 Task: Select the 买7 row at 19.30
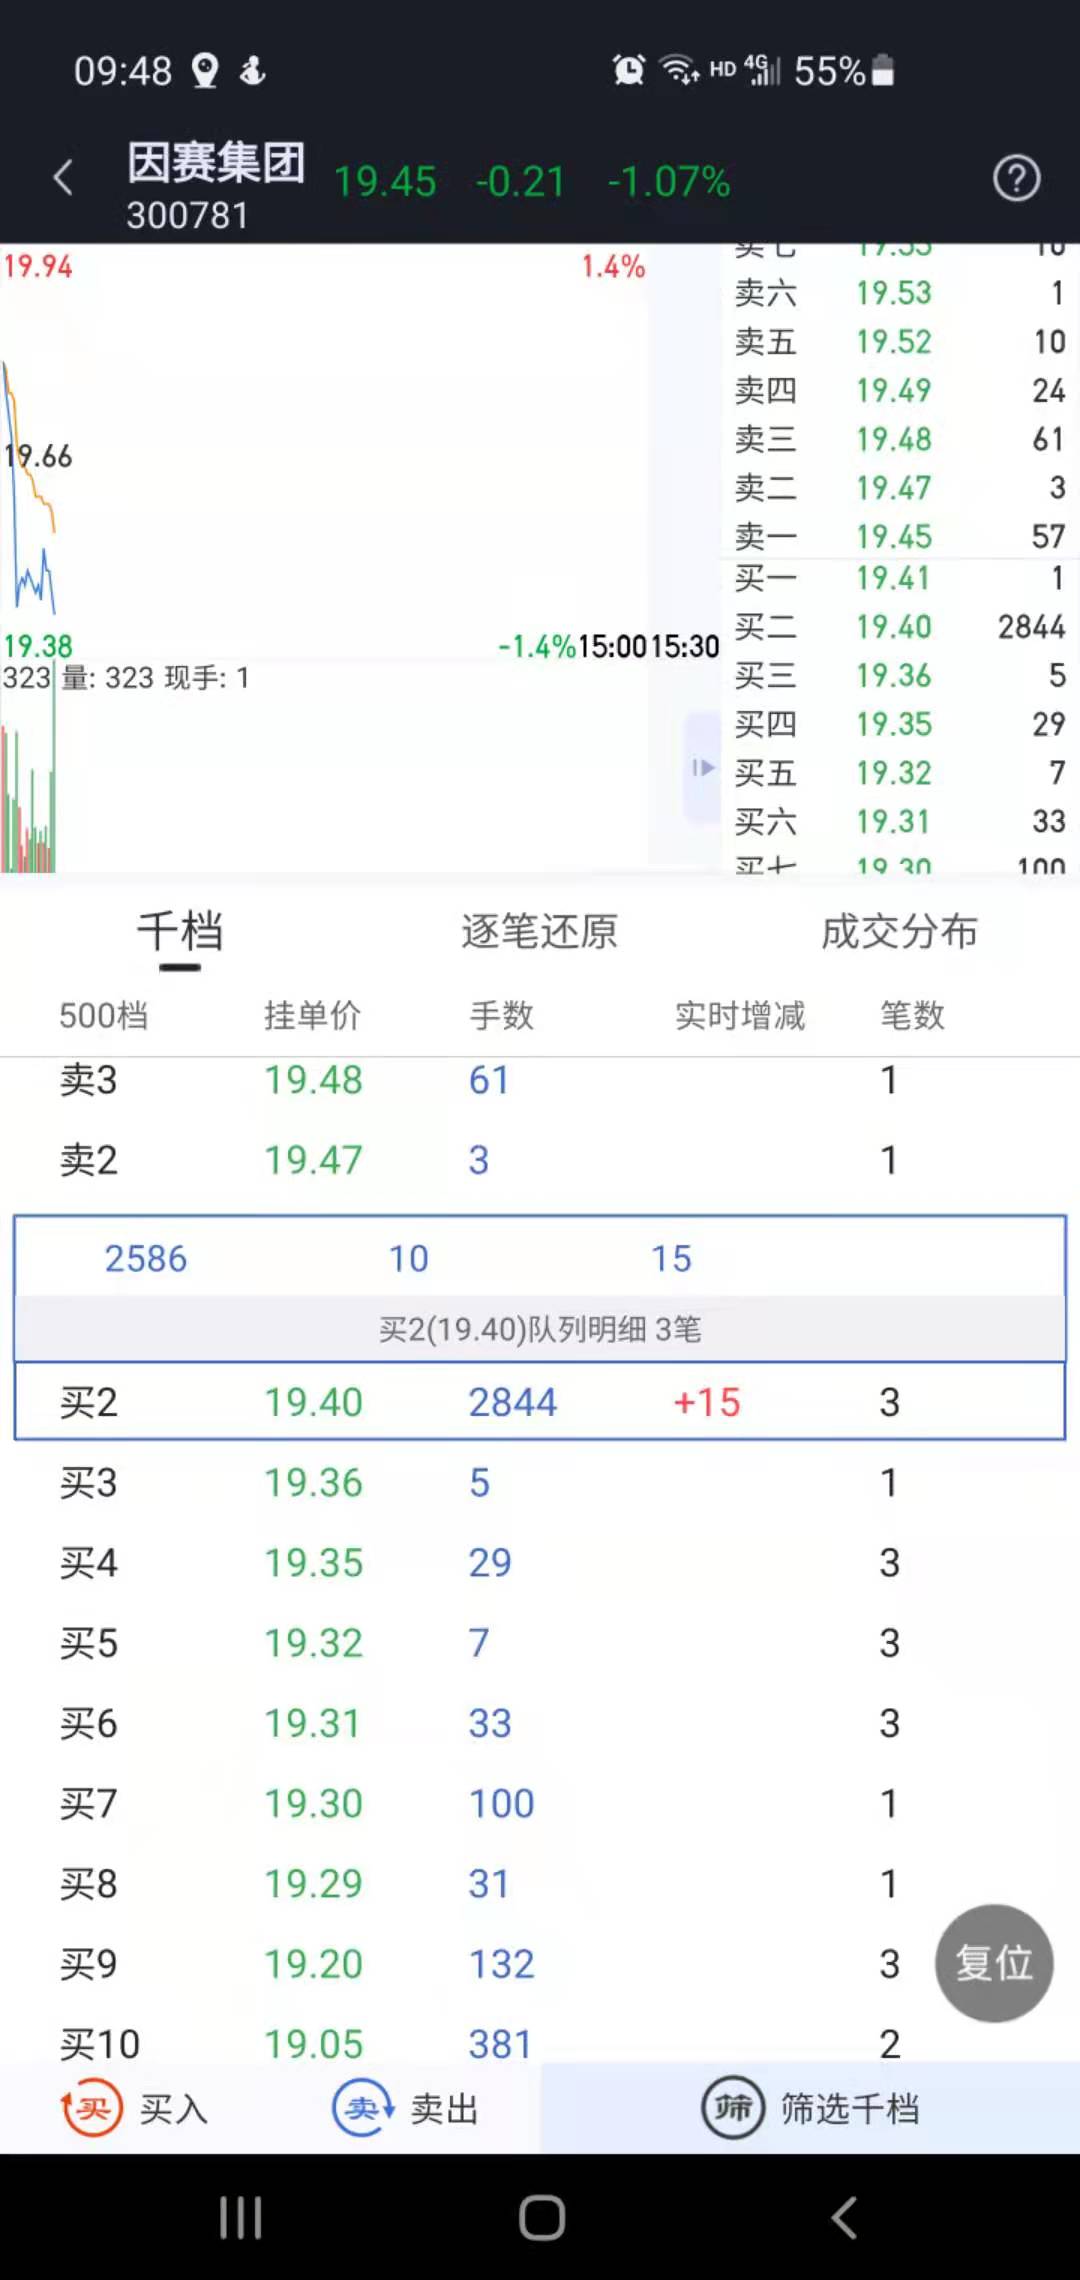coord(540,1803)
